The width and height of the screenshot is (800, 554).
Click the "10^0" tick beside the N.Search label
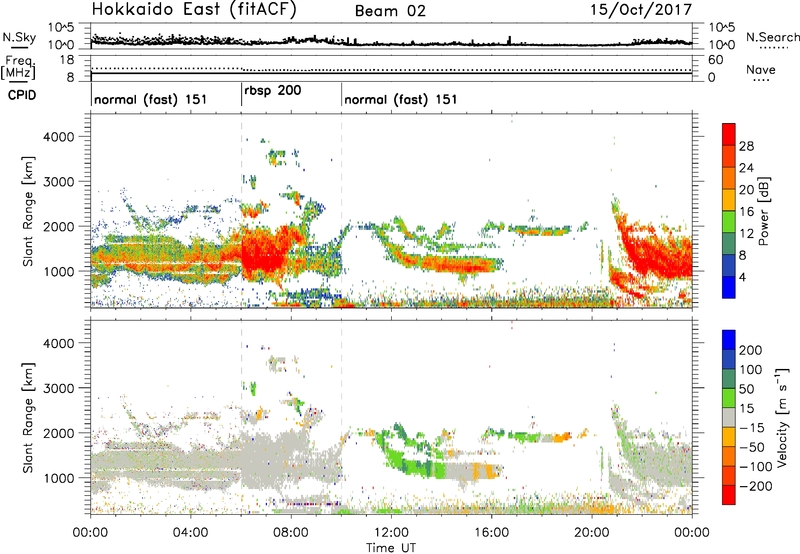(722, 45)
